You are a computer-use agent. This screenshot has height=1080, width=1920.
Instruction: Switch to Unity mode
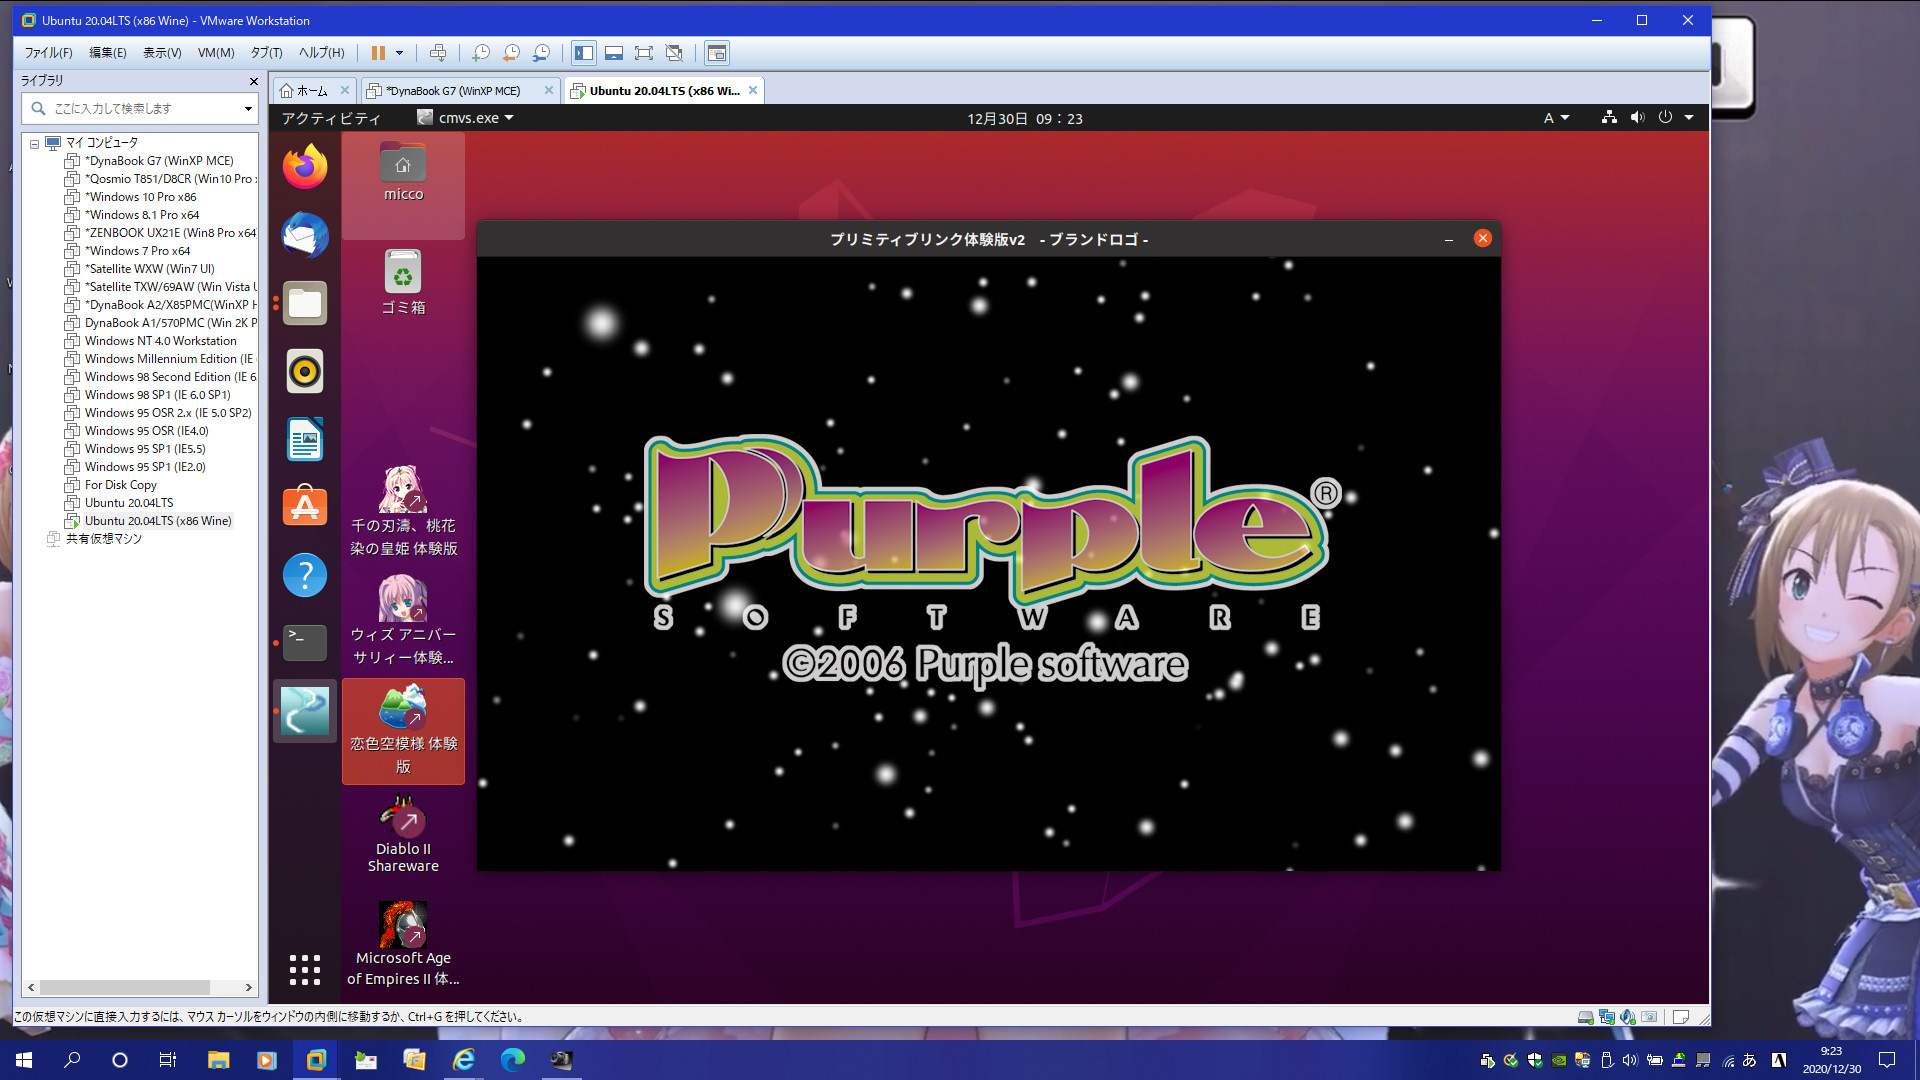point(674,53)
